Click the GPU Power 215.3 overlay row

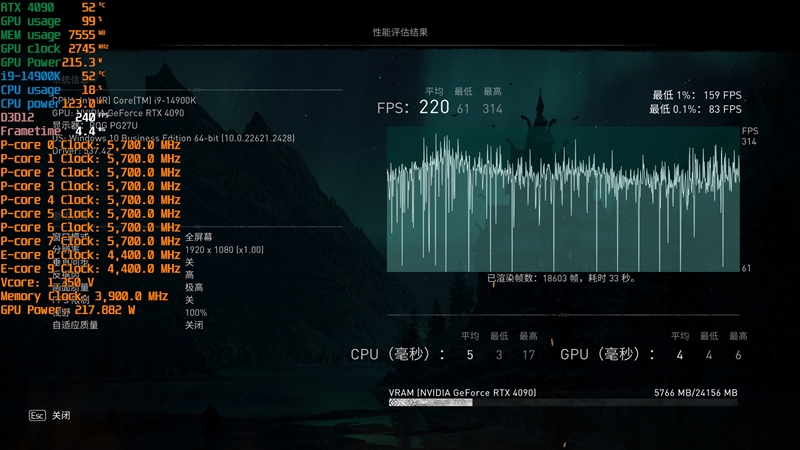pyautogui.click(x=52, y=62)
